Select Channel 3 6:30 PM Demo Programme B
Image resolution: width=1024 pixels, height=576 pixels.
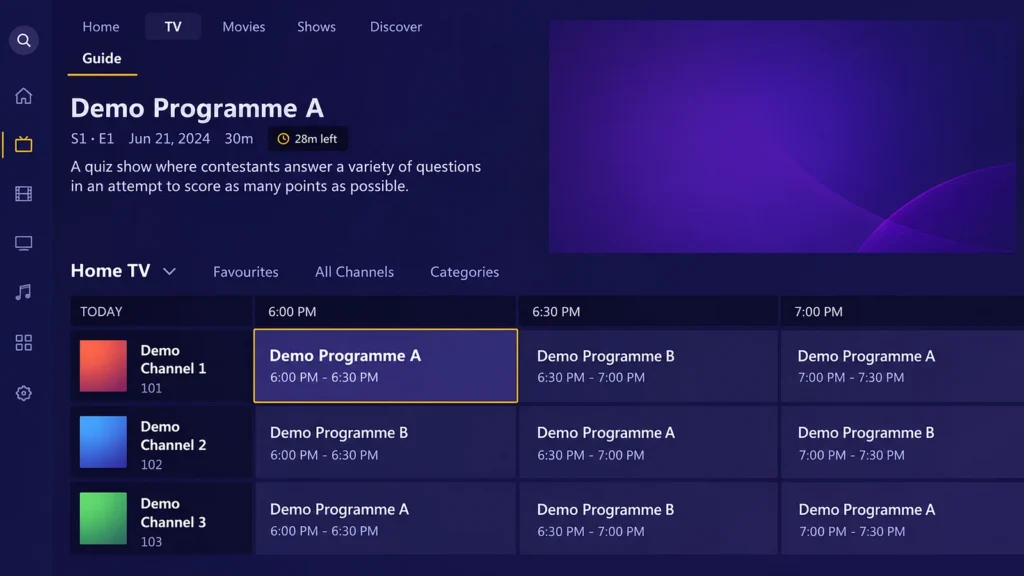tap(648, 519)
